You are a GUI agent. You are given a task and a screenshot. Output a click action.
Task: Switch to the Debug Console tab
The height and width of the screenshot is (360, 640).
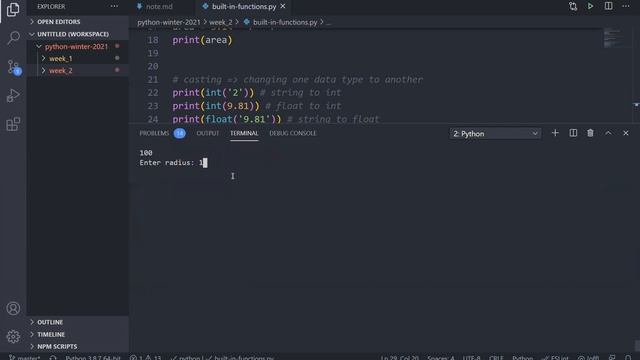[293, 133]
